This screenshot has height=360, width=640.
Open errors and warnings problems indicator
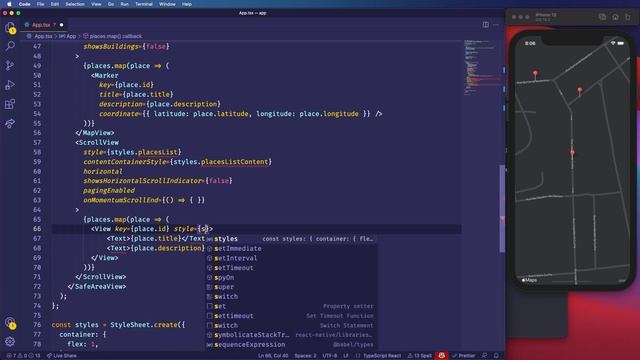tap(23, 356)
